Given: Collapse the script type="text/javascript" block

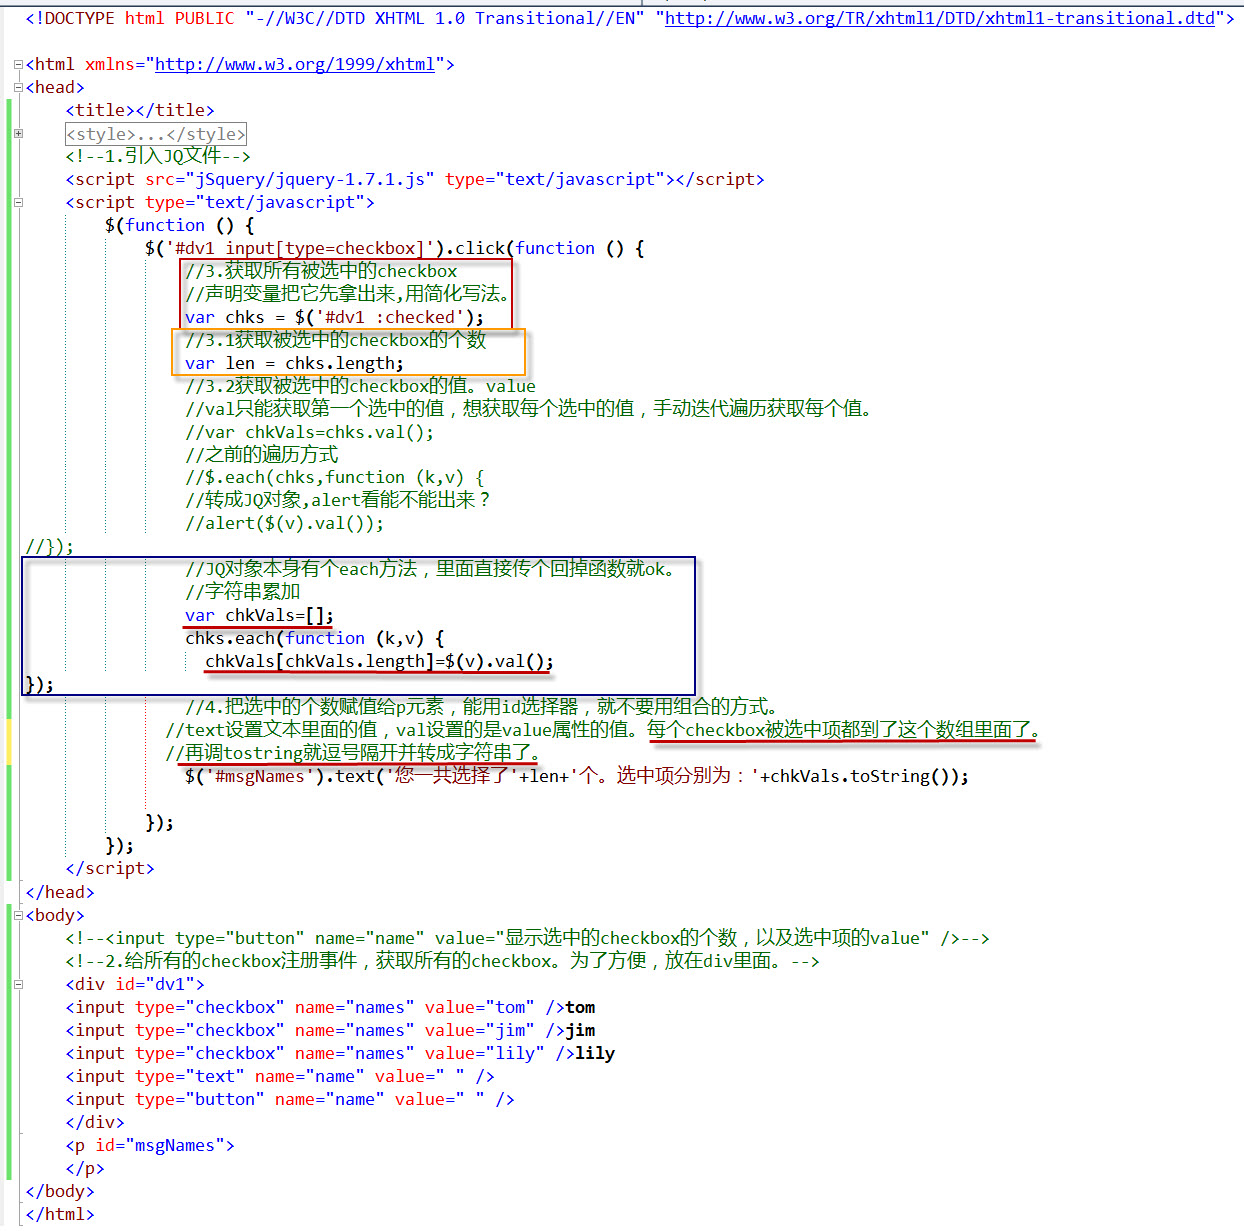Looking at the screenshot, I should pos(18,202).
